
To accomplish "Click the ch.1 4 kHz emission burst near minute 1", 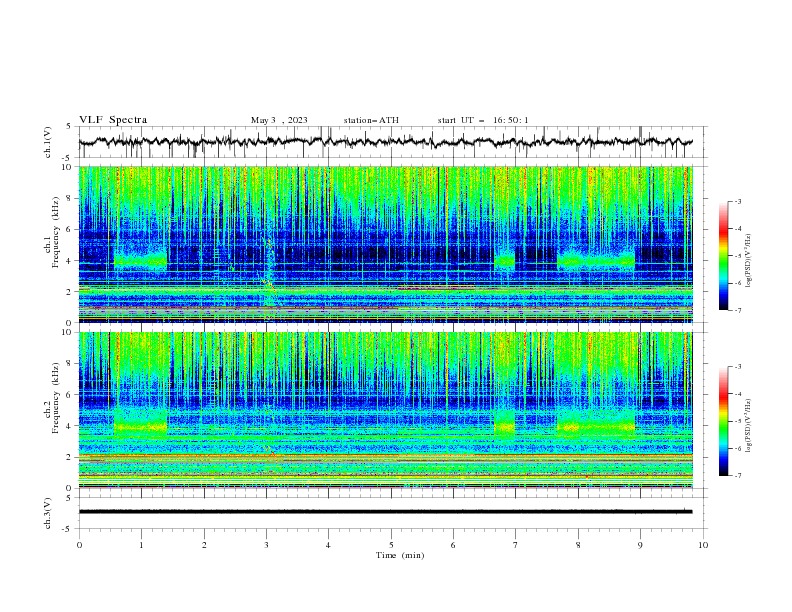I will pos(140,261).
